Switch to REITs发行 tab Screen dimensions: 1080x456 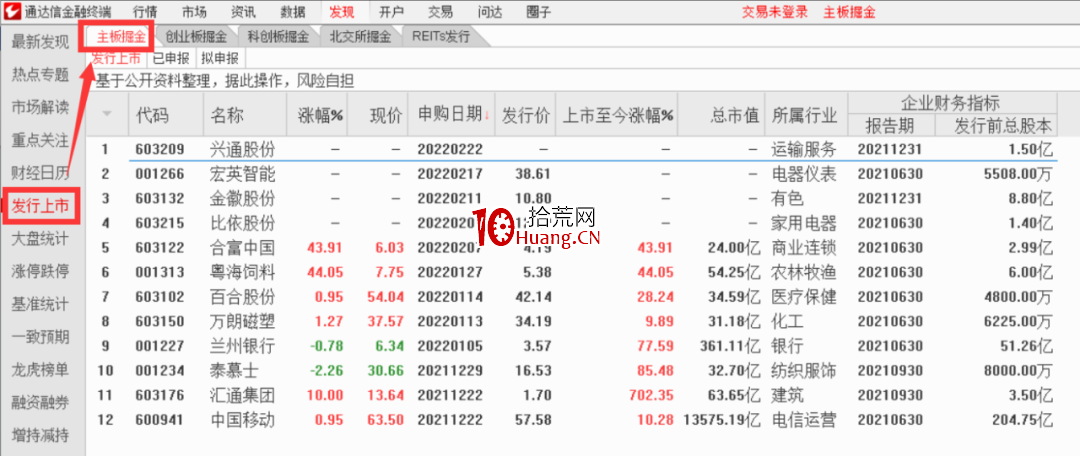(x=441, y=37)
